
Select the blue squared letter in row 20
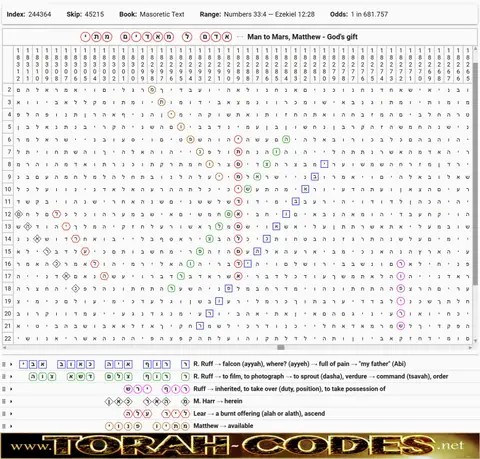point(209,313)
